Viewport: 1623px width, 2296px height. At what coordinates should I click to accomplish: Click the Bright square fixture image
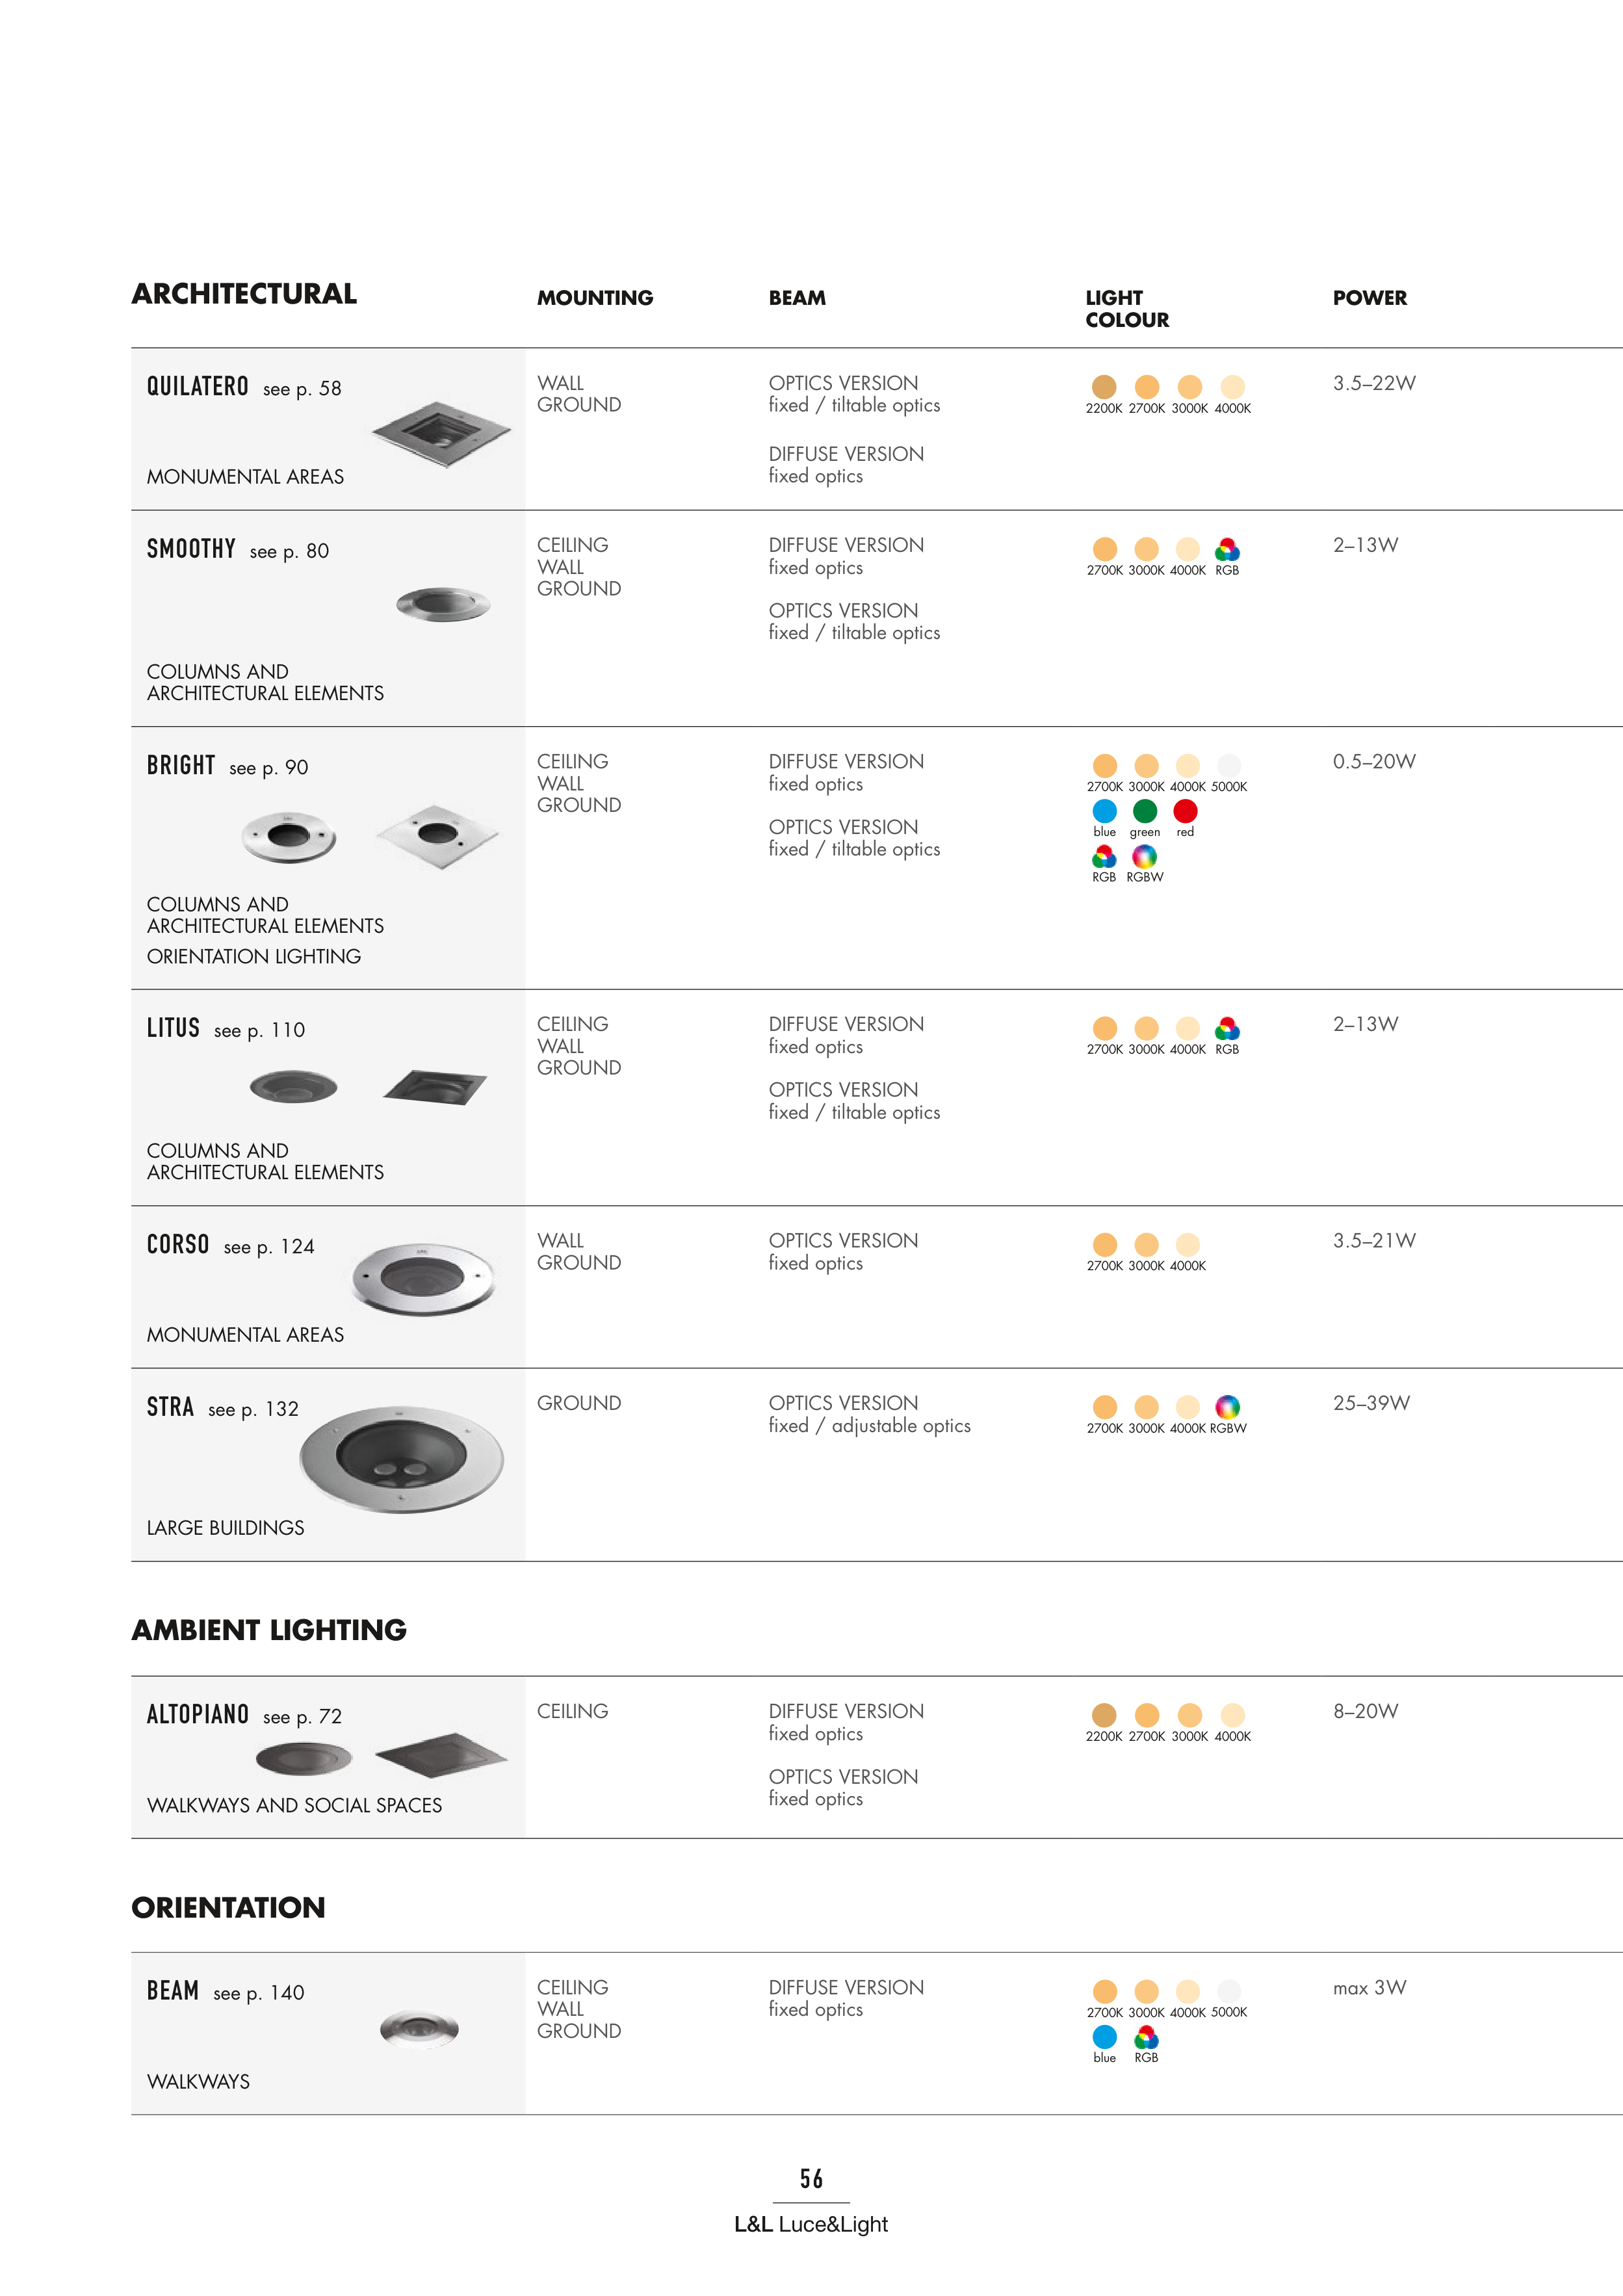click(x=437, y=835)
